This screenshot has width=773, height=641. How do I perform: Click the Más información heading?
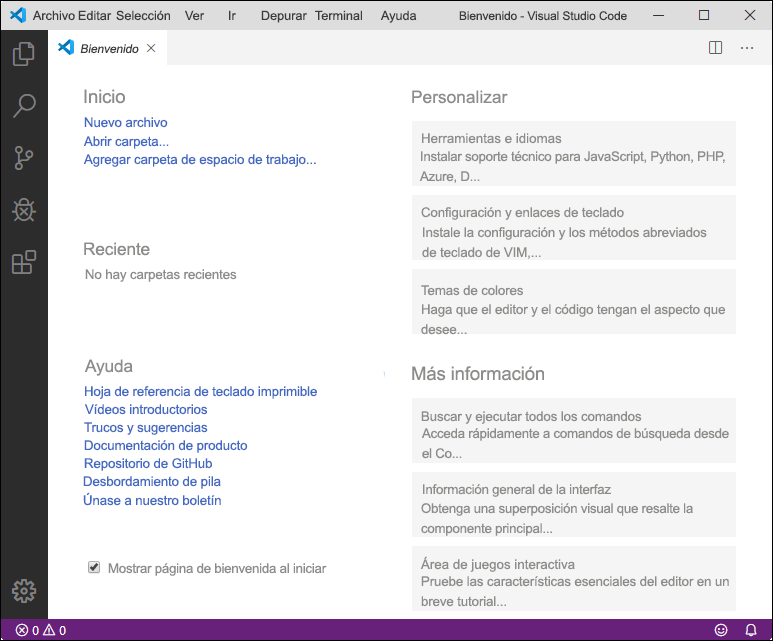(478, 374)
